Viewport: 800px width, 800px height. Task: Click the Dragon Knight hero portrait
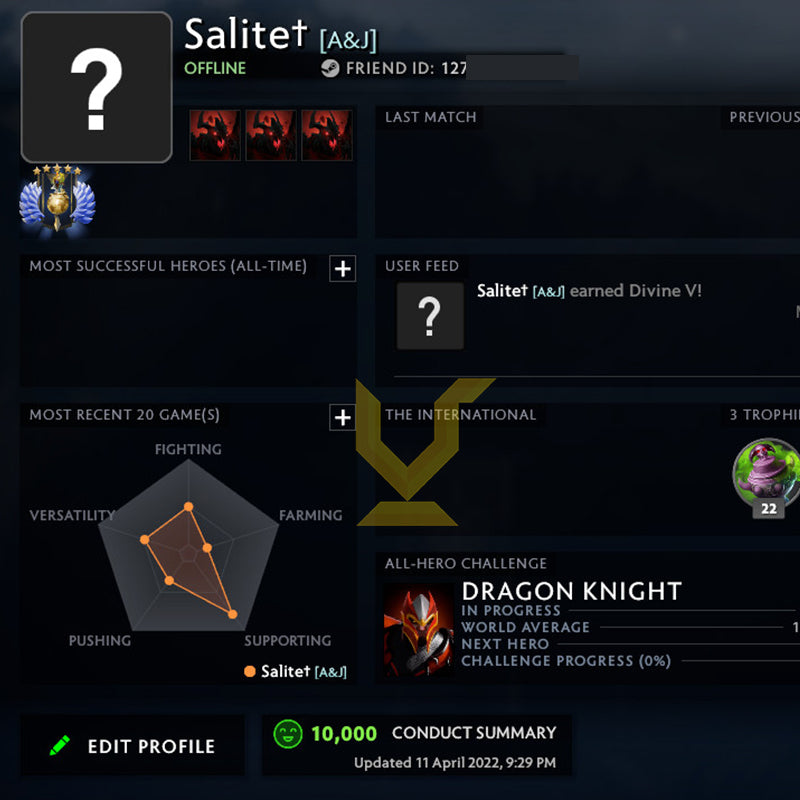[x=419, y=630]
